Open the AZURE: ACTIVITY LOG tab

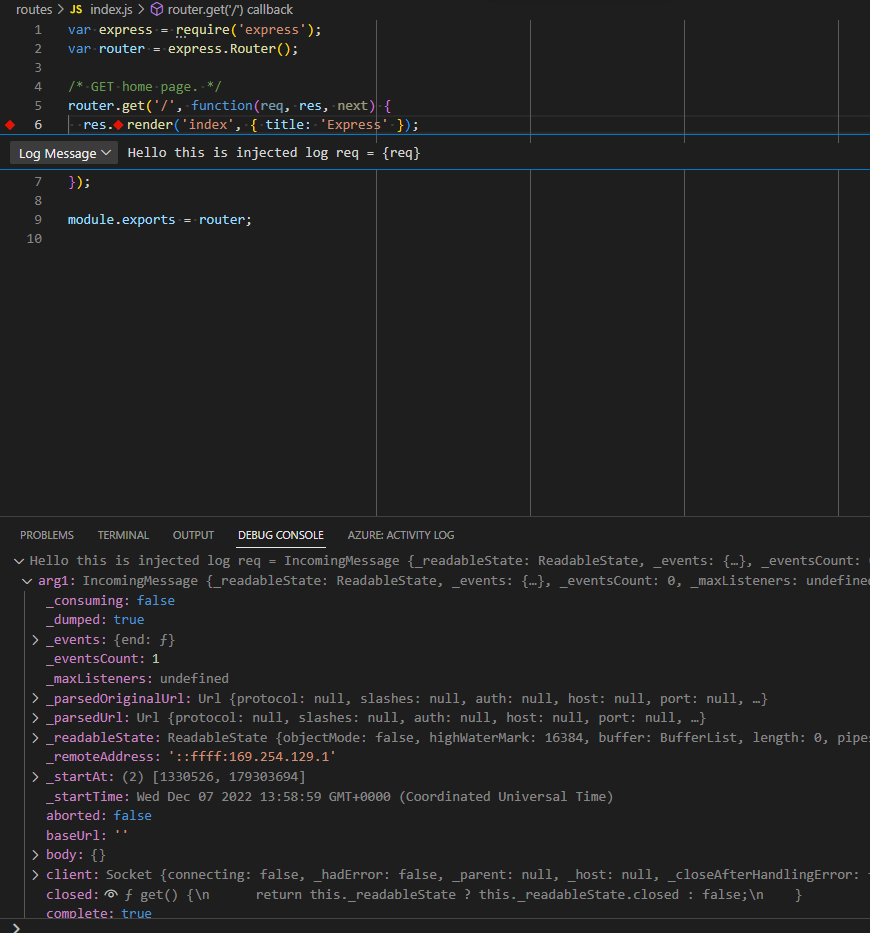(x=400, y=535)
